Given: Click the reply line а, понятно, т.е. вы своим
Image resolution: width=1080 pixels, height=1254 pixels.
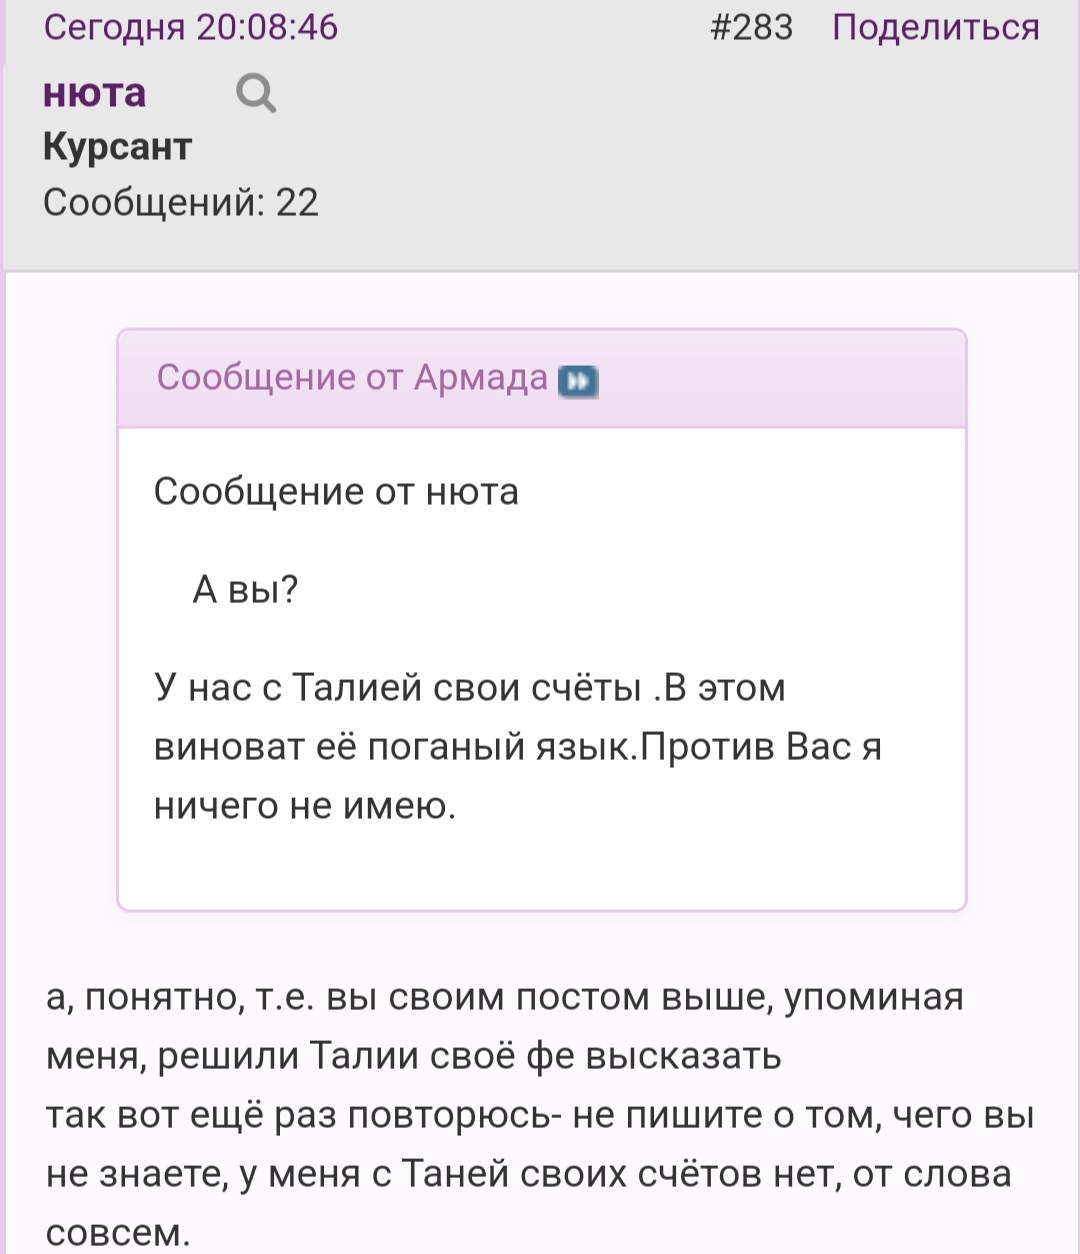Looking at the screenshot, I should [x=504, y=998].
